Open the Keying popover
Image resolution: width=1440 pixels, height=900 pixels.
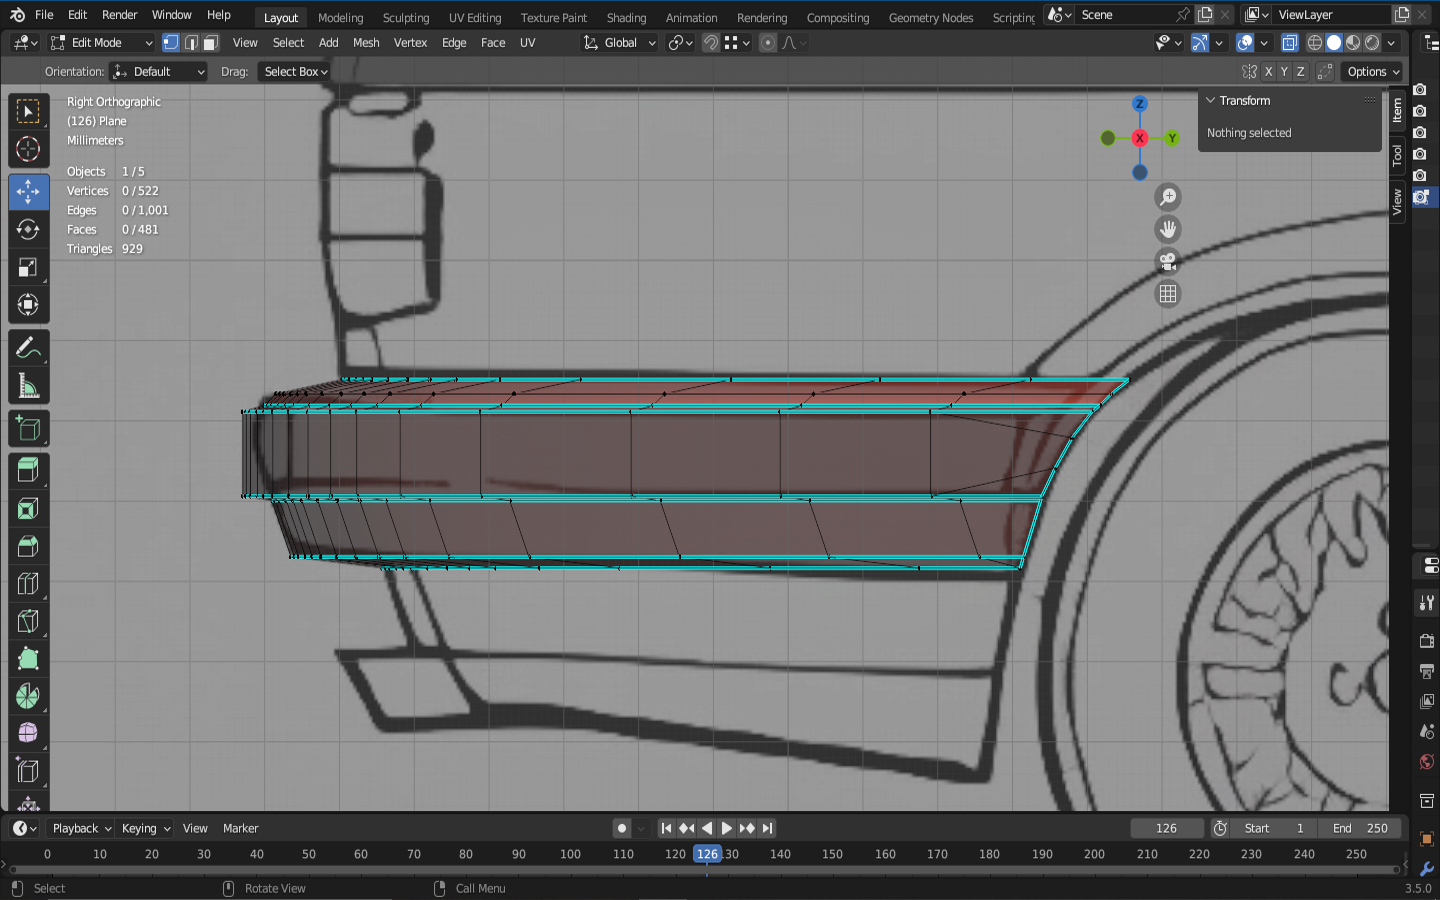145,828
